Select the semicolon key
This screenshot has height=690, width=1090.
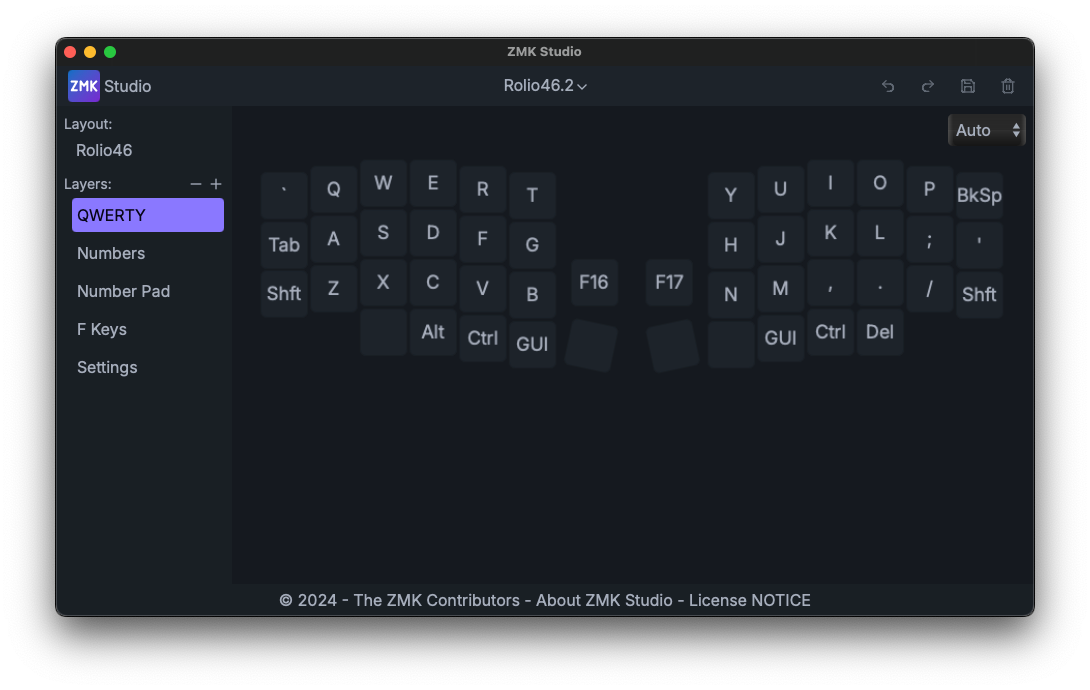point(929,238)
